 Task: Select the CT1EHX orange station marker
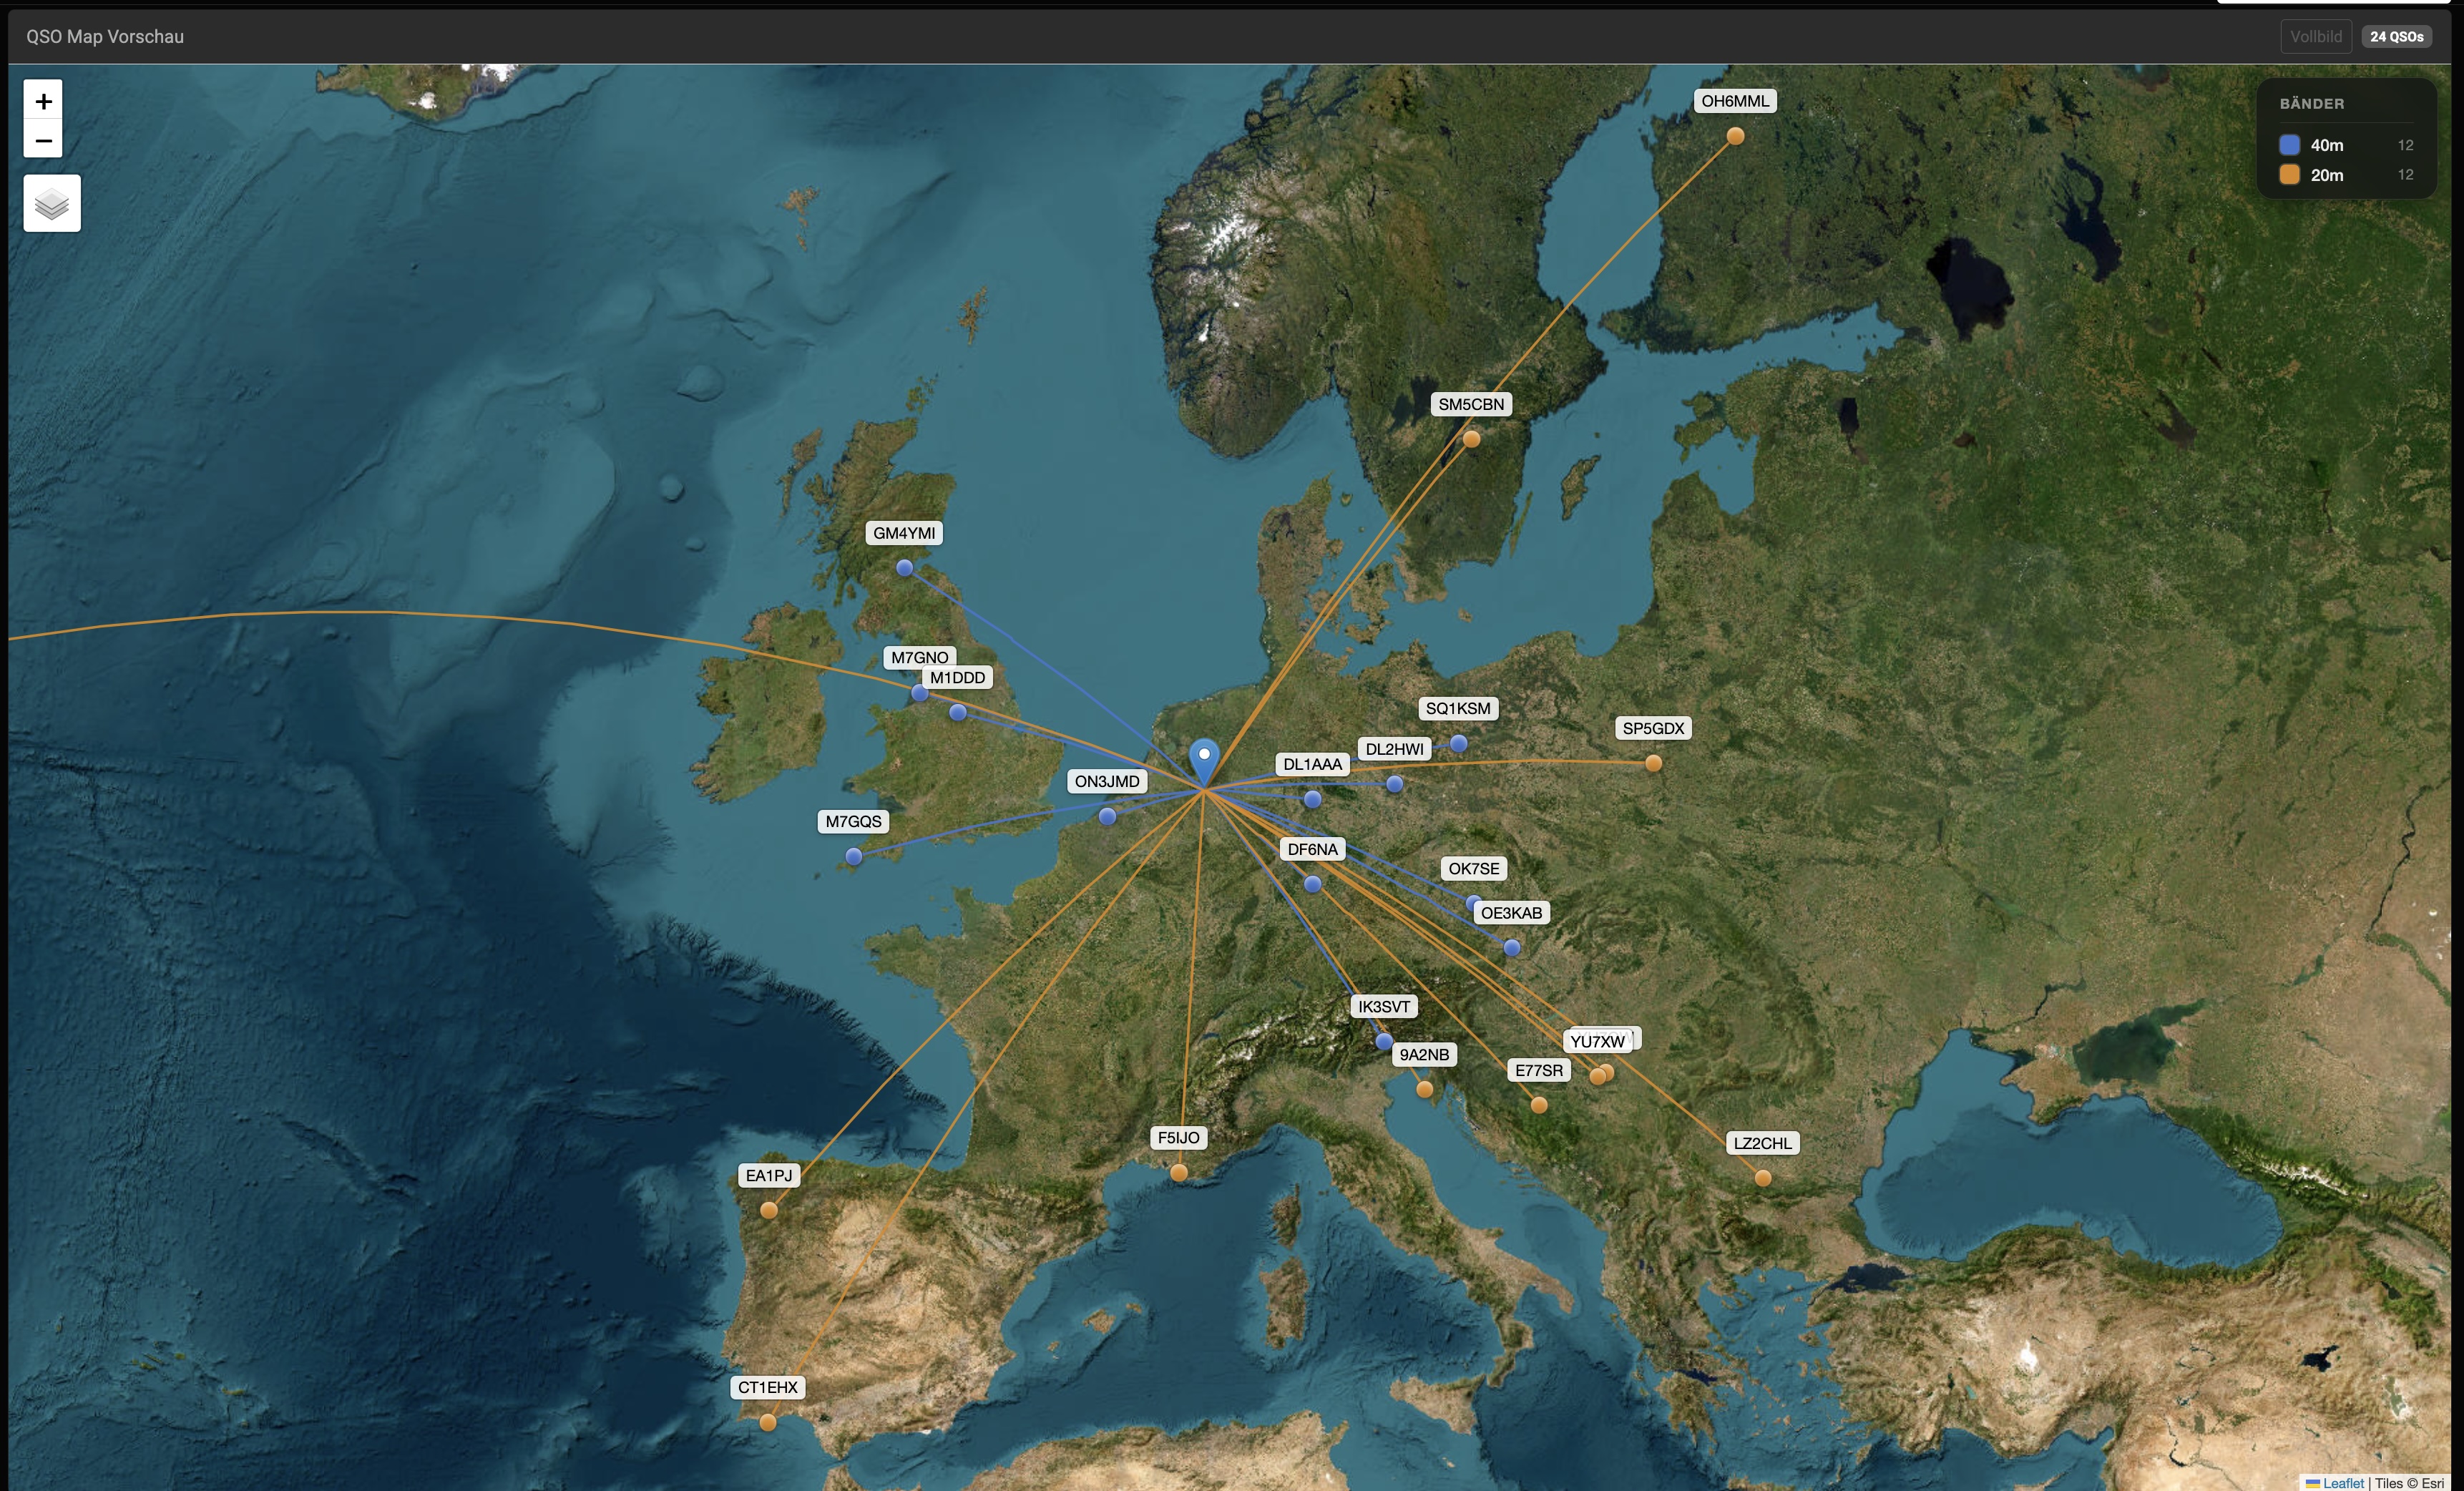(x=767, y=1422)
